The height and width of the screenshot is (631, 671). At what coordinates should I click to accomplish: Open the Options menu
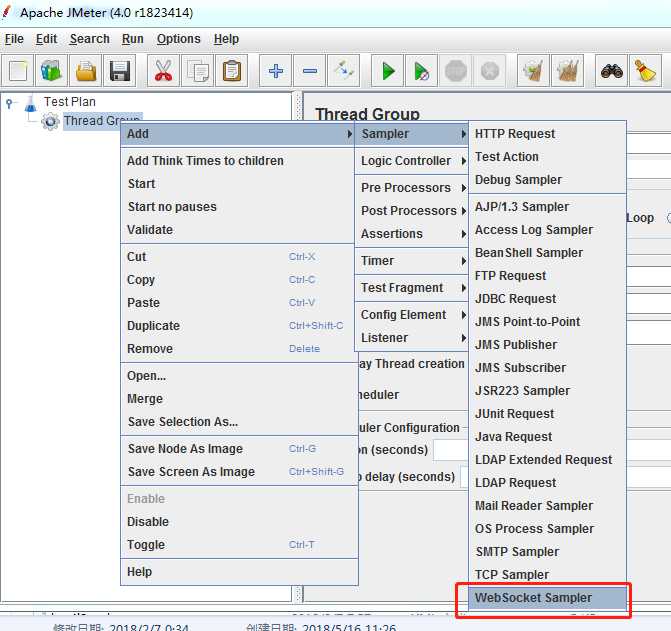(x=178, y=39)
